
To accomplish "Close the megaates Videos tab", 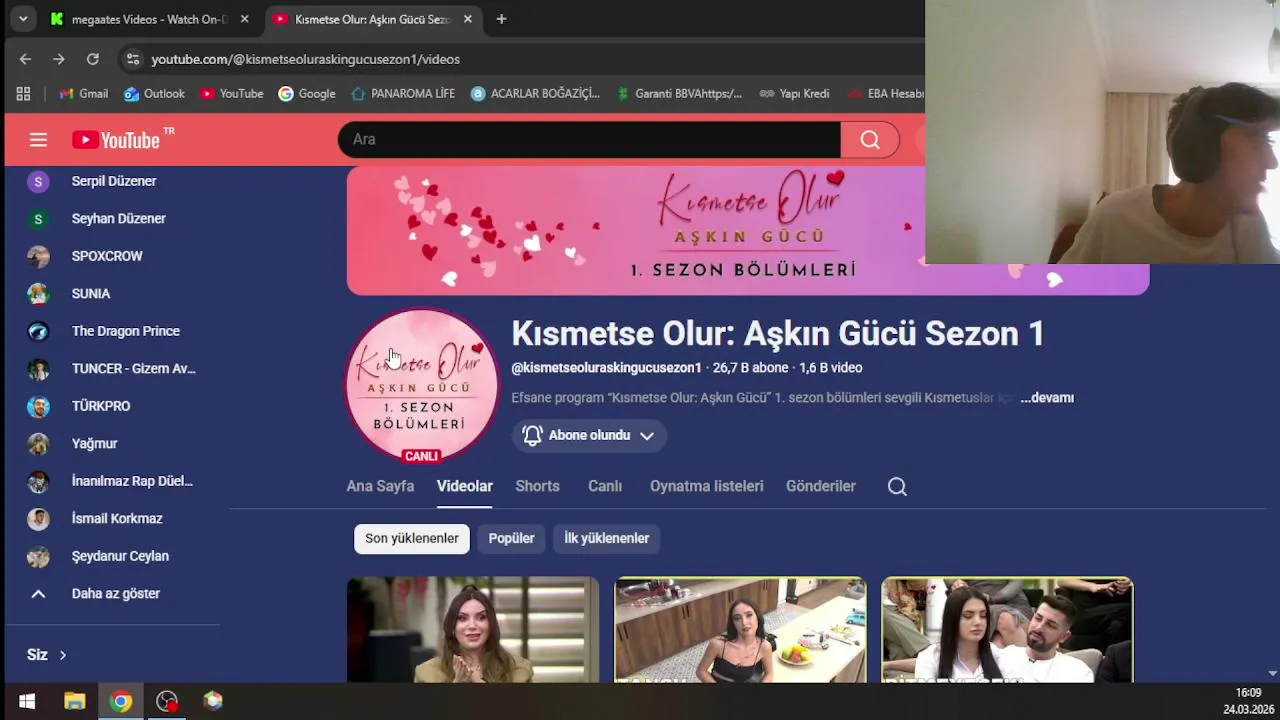I will click(244, 19).
